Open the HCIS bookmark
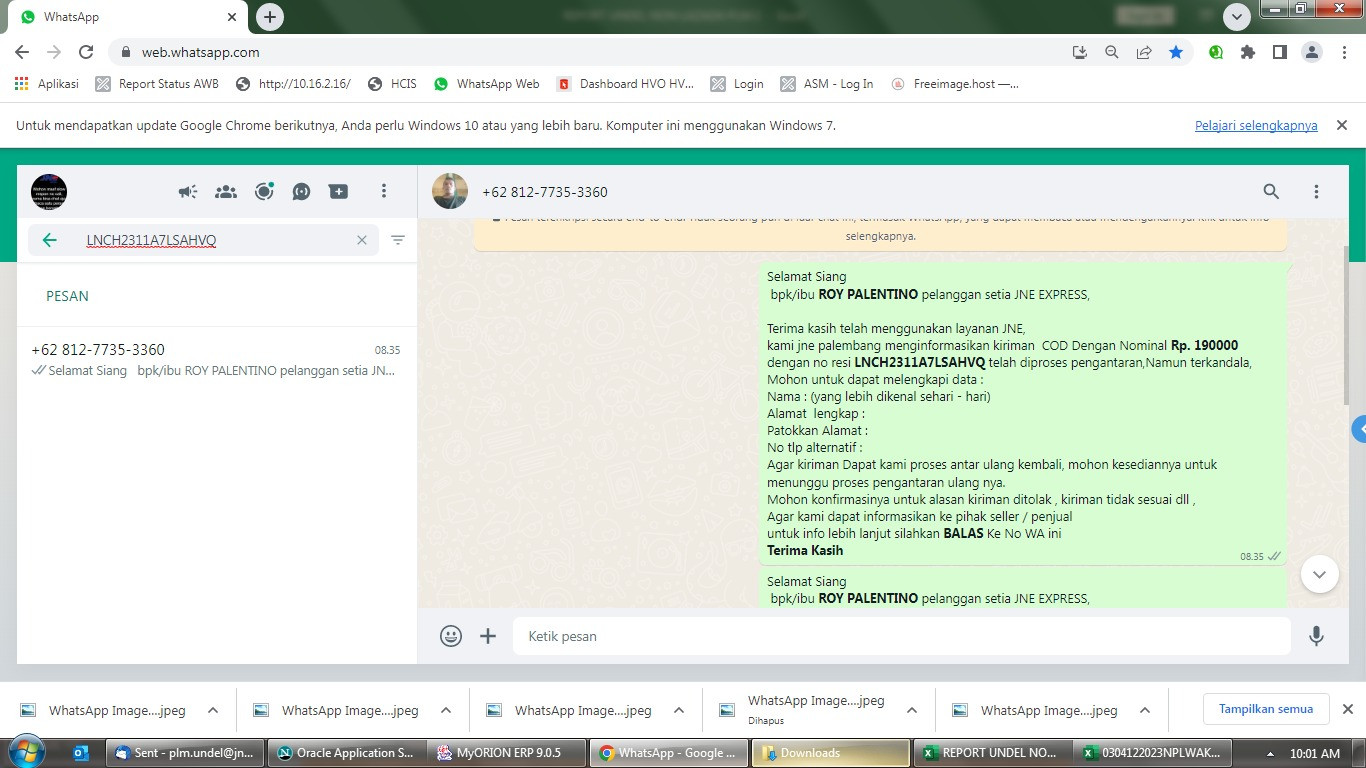This screenshot has height=768, width=1366. pos(392,84)
